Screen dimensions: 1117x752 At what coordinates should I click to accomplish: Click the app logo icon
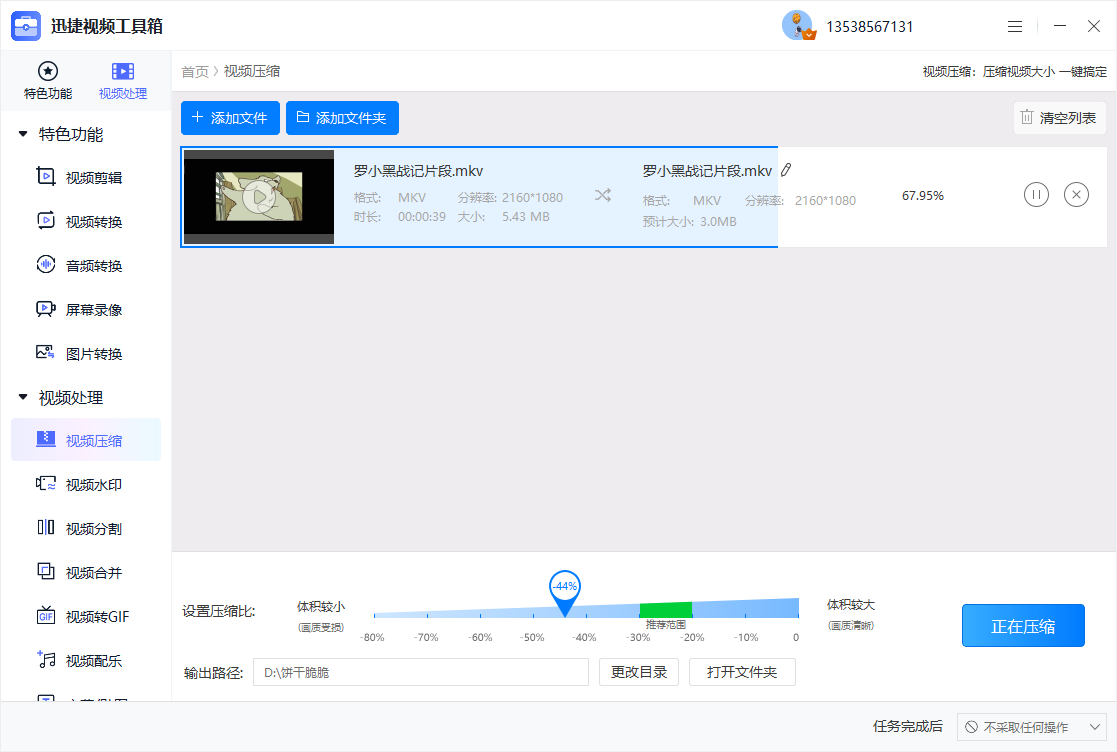[x=26, y=26]
